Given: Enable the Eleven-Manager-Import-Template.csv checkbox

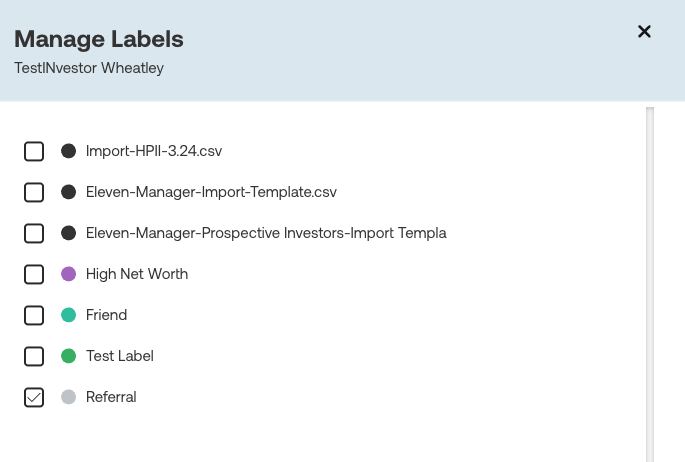Looking at the screenshot, I should (x=34, y=192).
